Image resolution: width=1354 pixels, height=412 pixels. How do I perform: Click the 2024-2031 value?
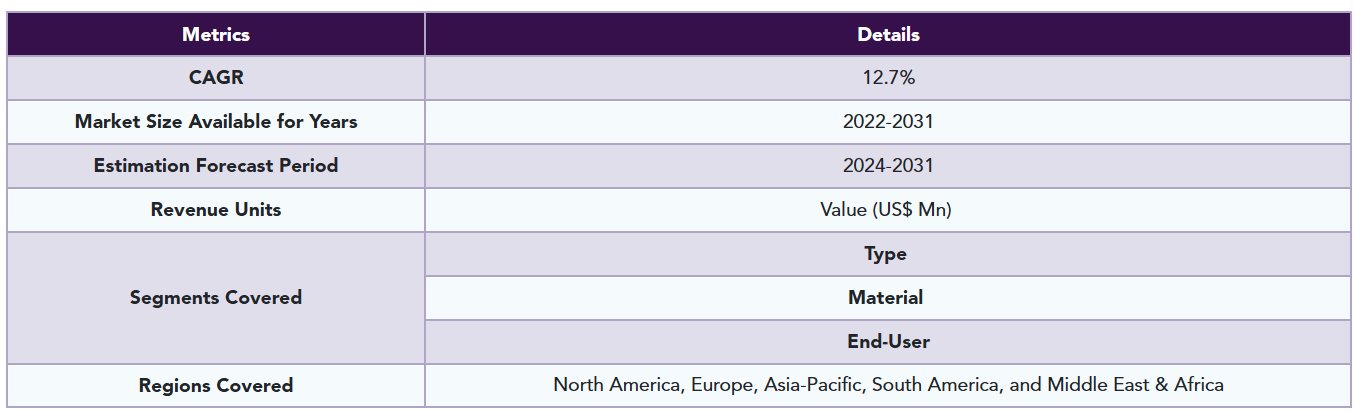pyautogui.click(x=888, y=166)
